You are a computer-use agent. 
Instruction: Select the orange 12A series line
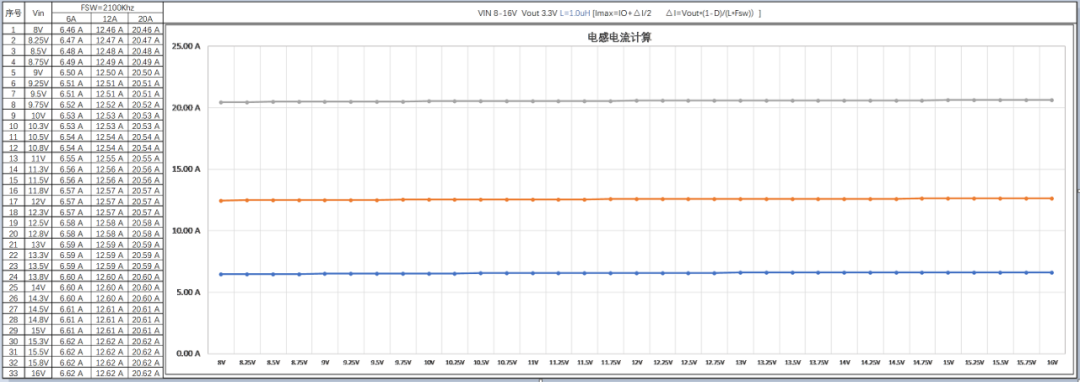636,199
